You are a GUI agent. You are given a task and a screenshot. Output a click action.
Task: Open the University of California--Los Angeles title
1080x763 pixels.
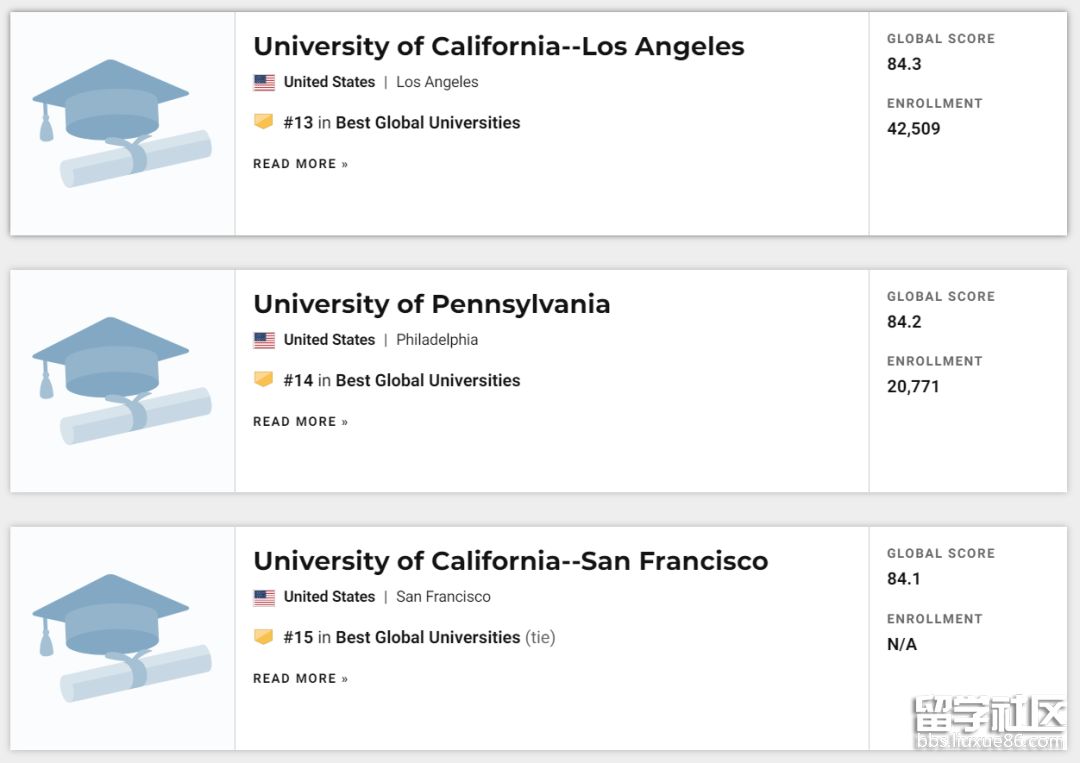498,46
